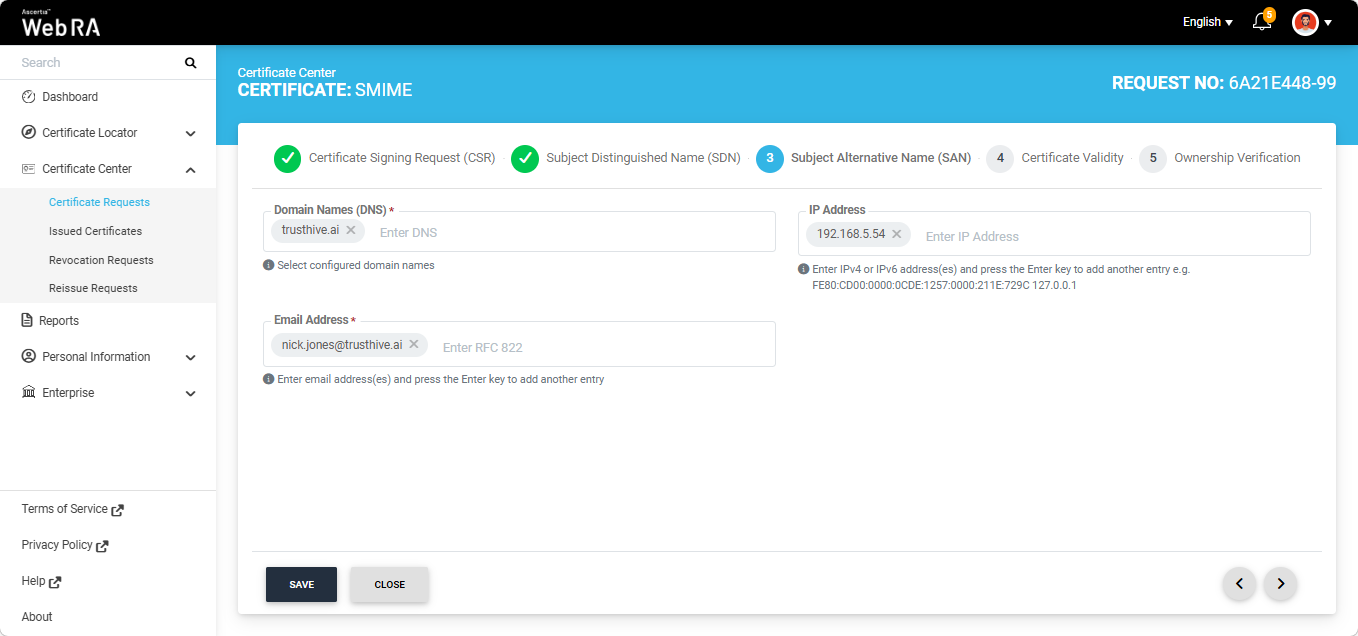Viewport: 1358px width, 636px height.
Task: Expand the Personal Information chevron
Action: [x=191, y=357]
